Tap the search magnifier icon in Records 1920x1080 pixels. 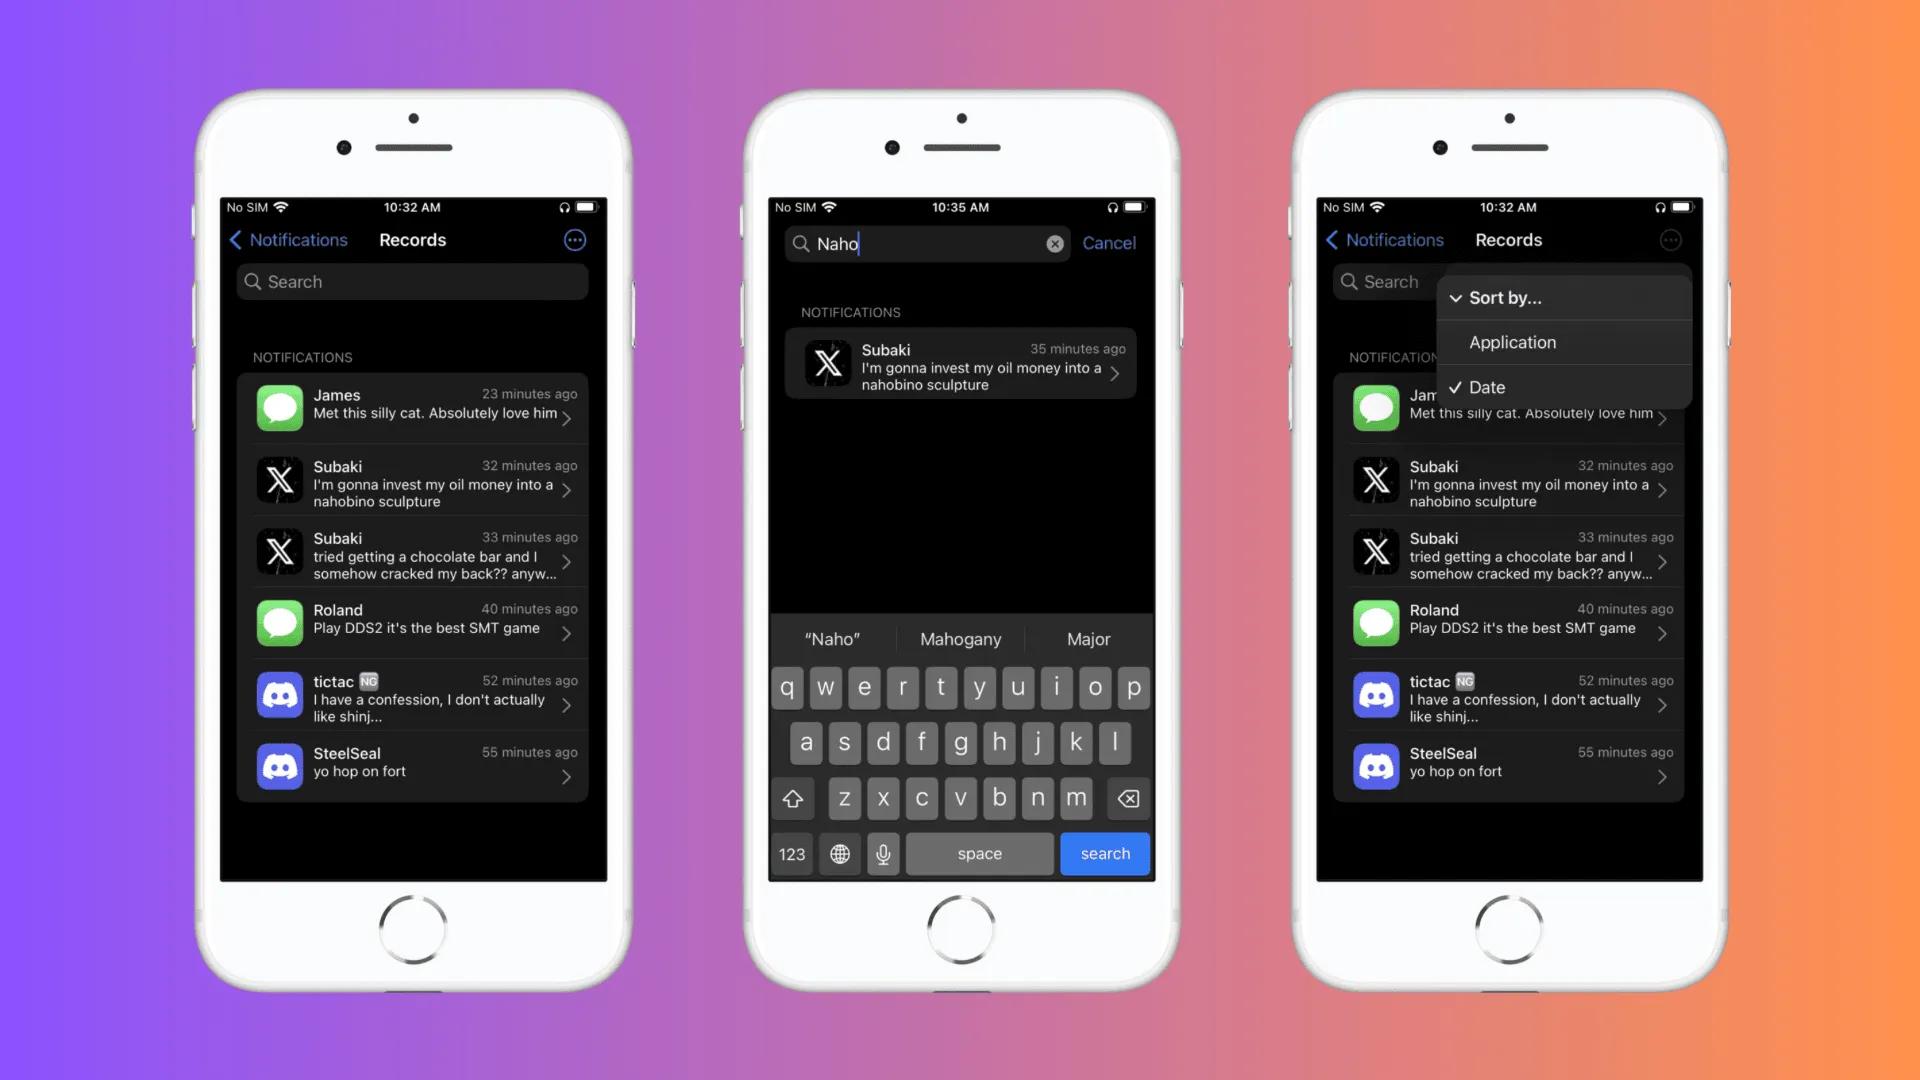[x=253, y=281]
